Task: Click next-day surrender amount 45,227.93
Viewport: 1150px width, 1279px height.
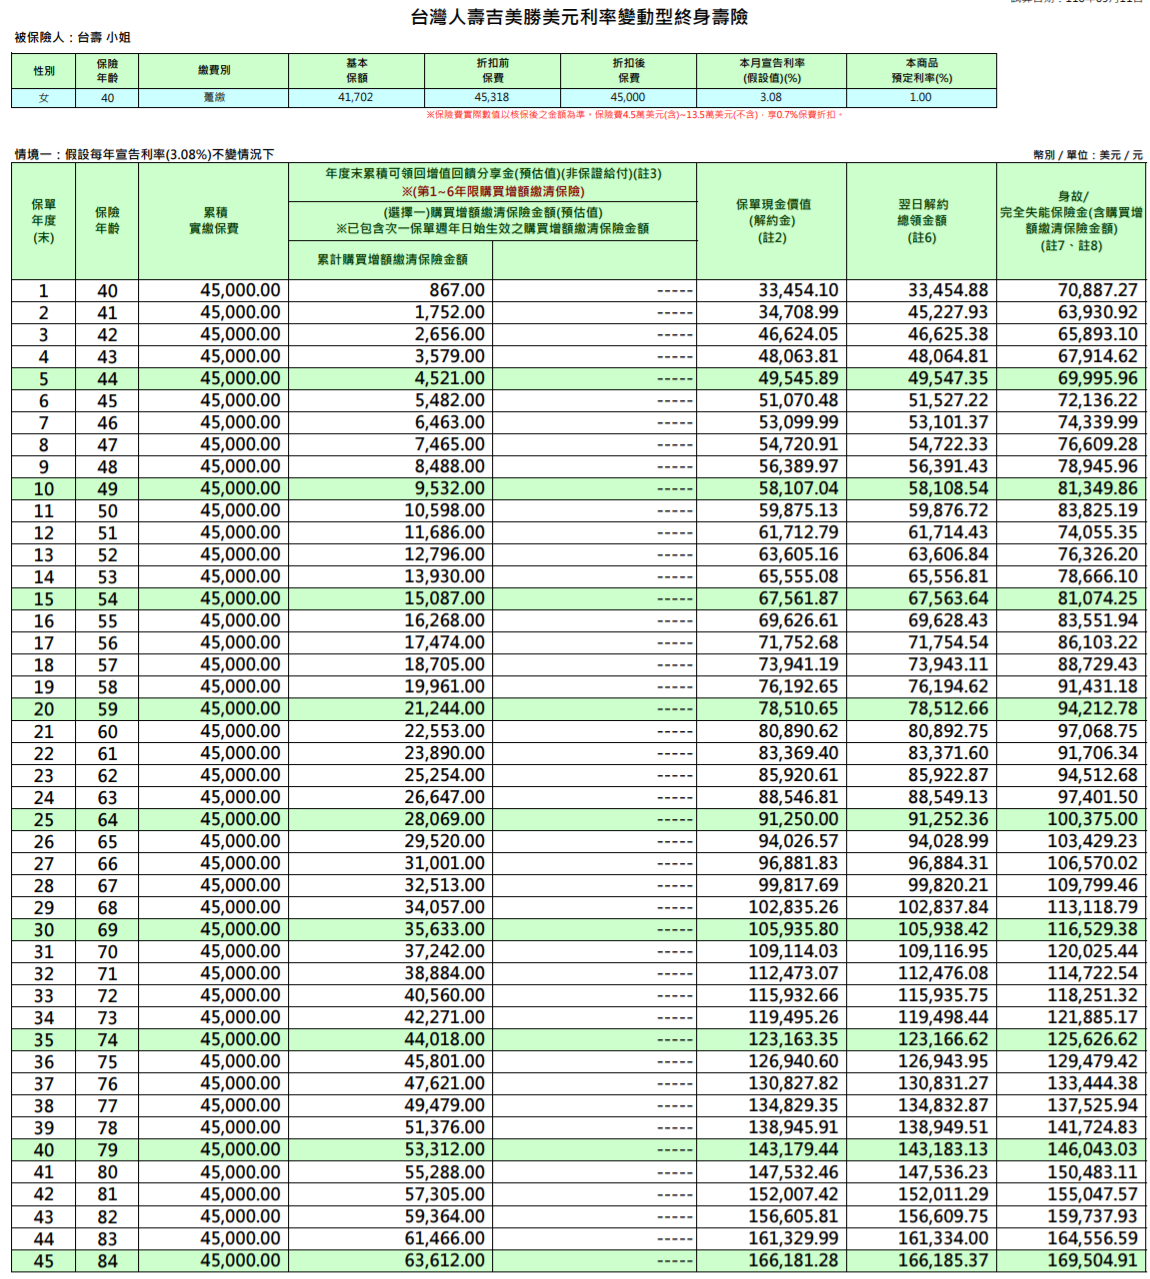Action: [x=948, y=312]
